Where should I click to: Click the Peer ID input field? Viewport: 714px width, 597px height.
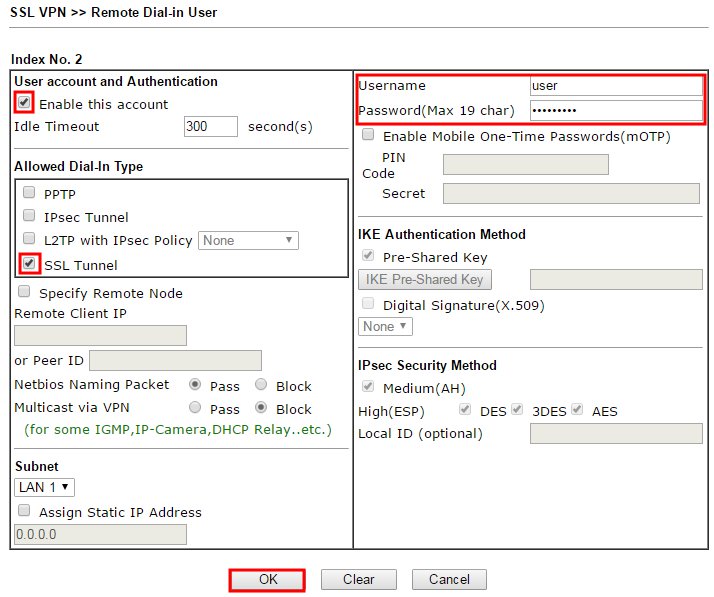tap(175, 361)
